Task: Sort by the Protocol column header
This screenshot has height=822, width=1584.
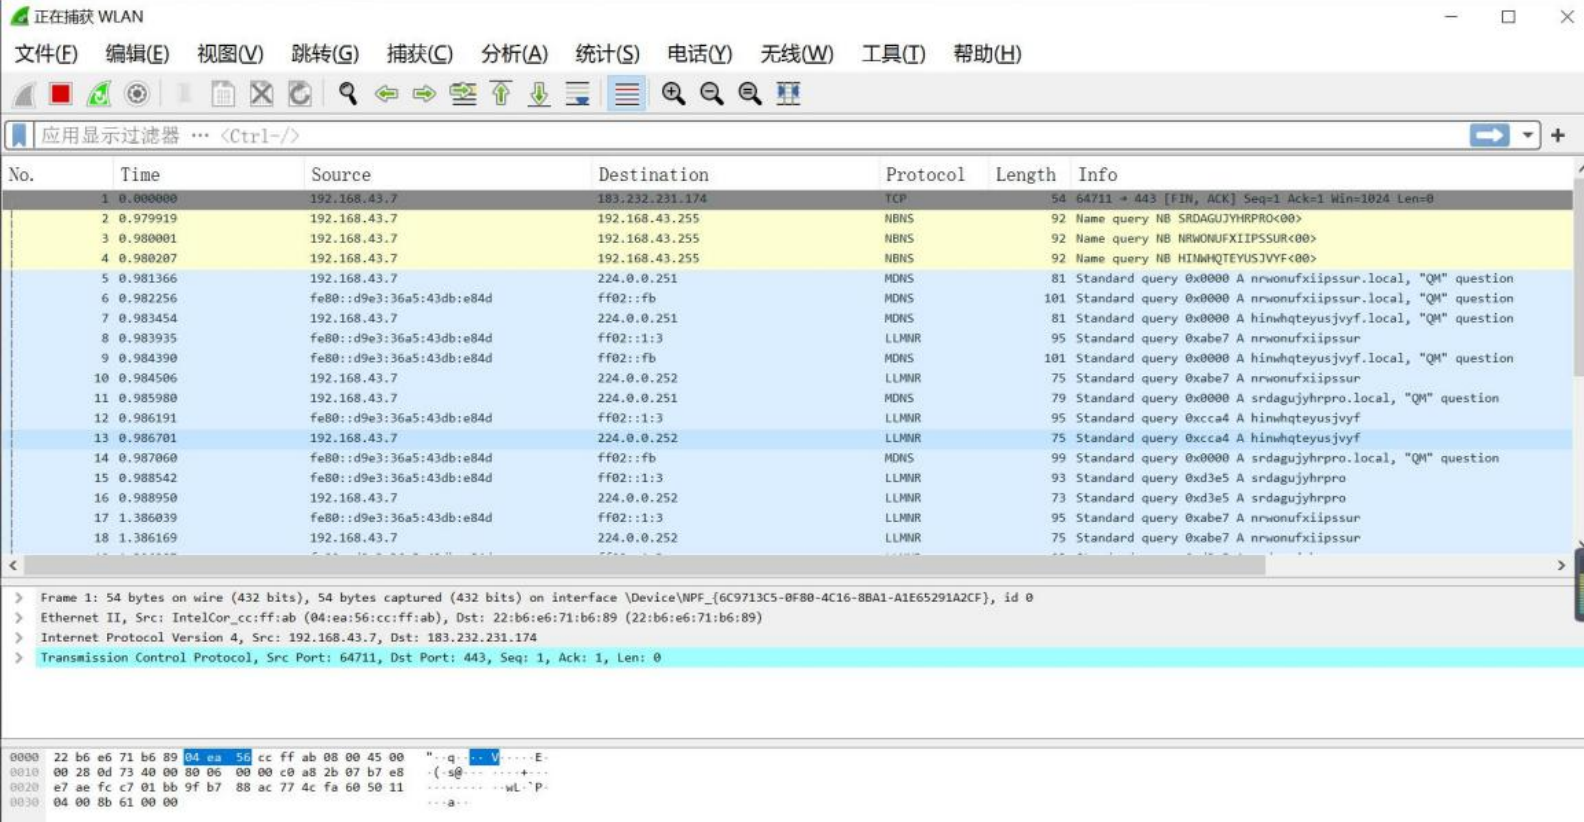Action: point(934,175)
